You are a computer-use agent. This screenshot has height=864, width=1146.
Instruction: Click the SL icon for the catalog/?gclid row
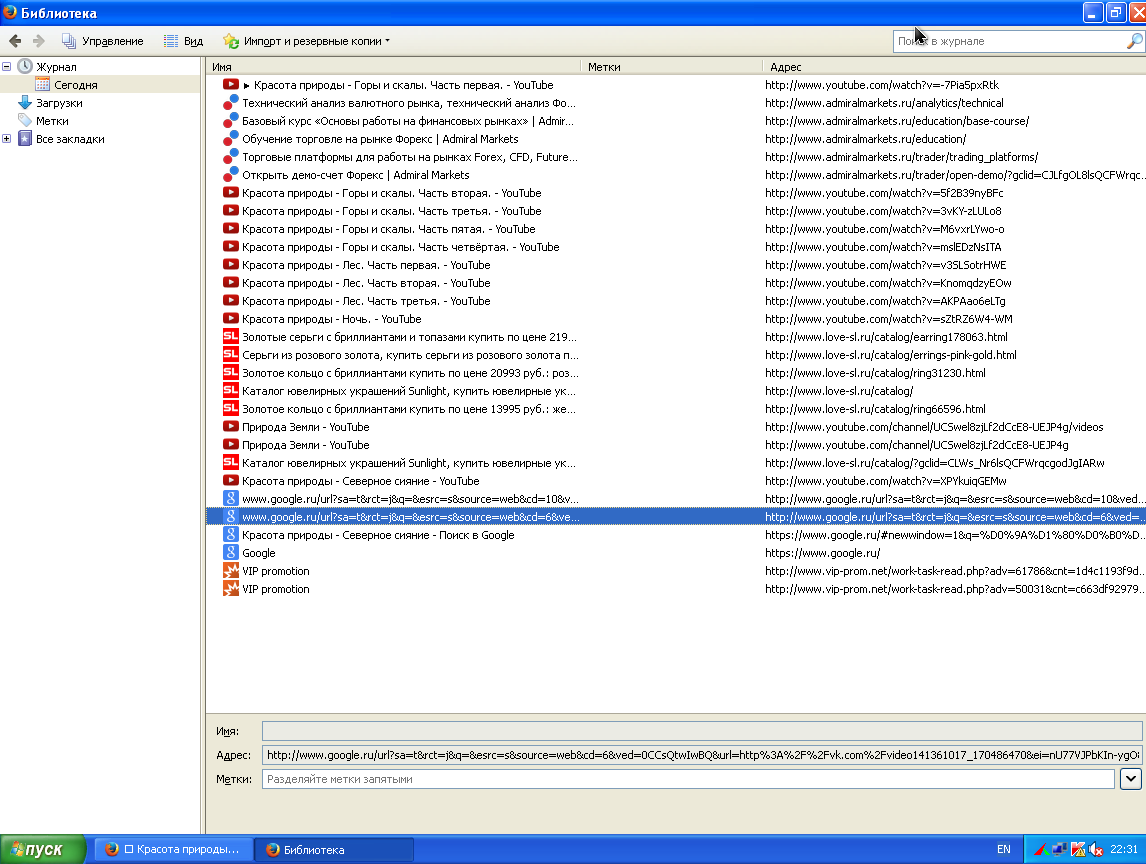231,463
